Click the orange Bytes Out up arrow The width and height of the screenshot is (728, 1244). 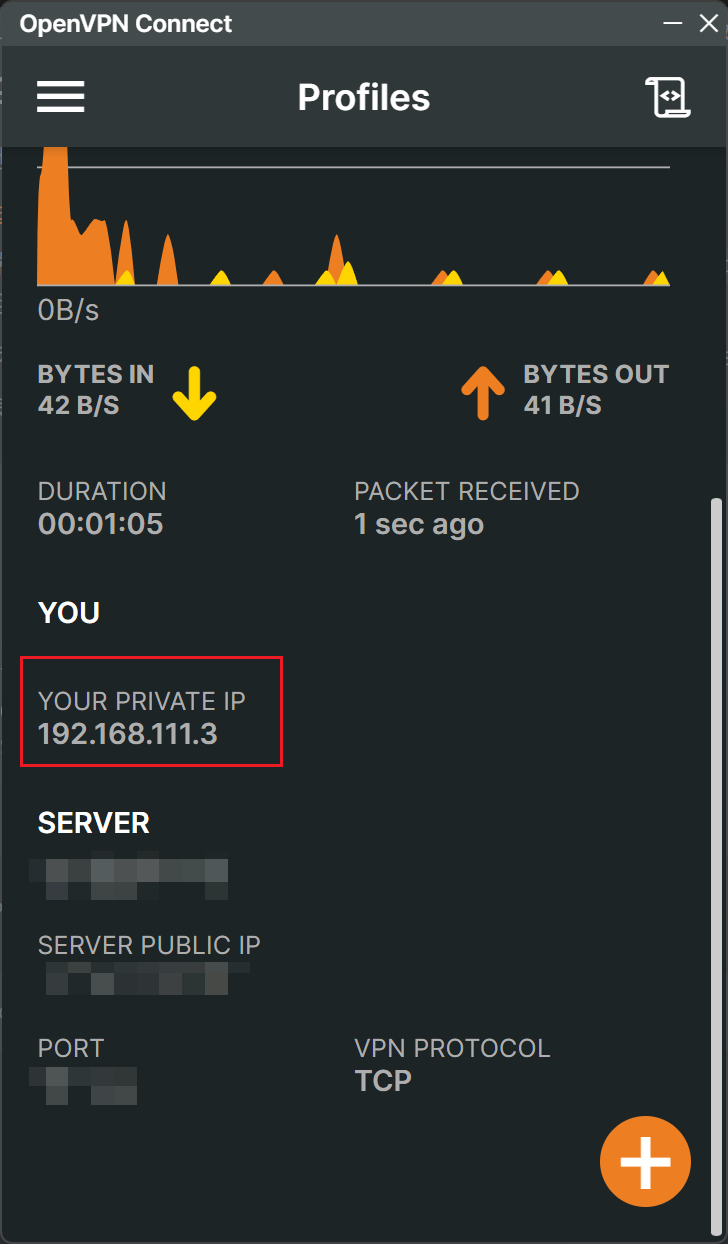pyautogui.click(x=482, y=391)
